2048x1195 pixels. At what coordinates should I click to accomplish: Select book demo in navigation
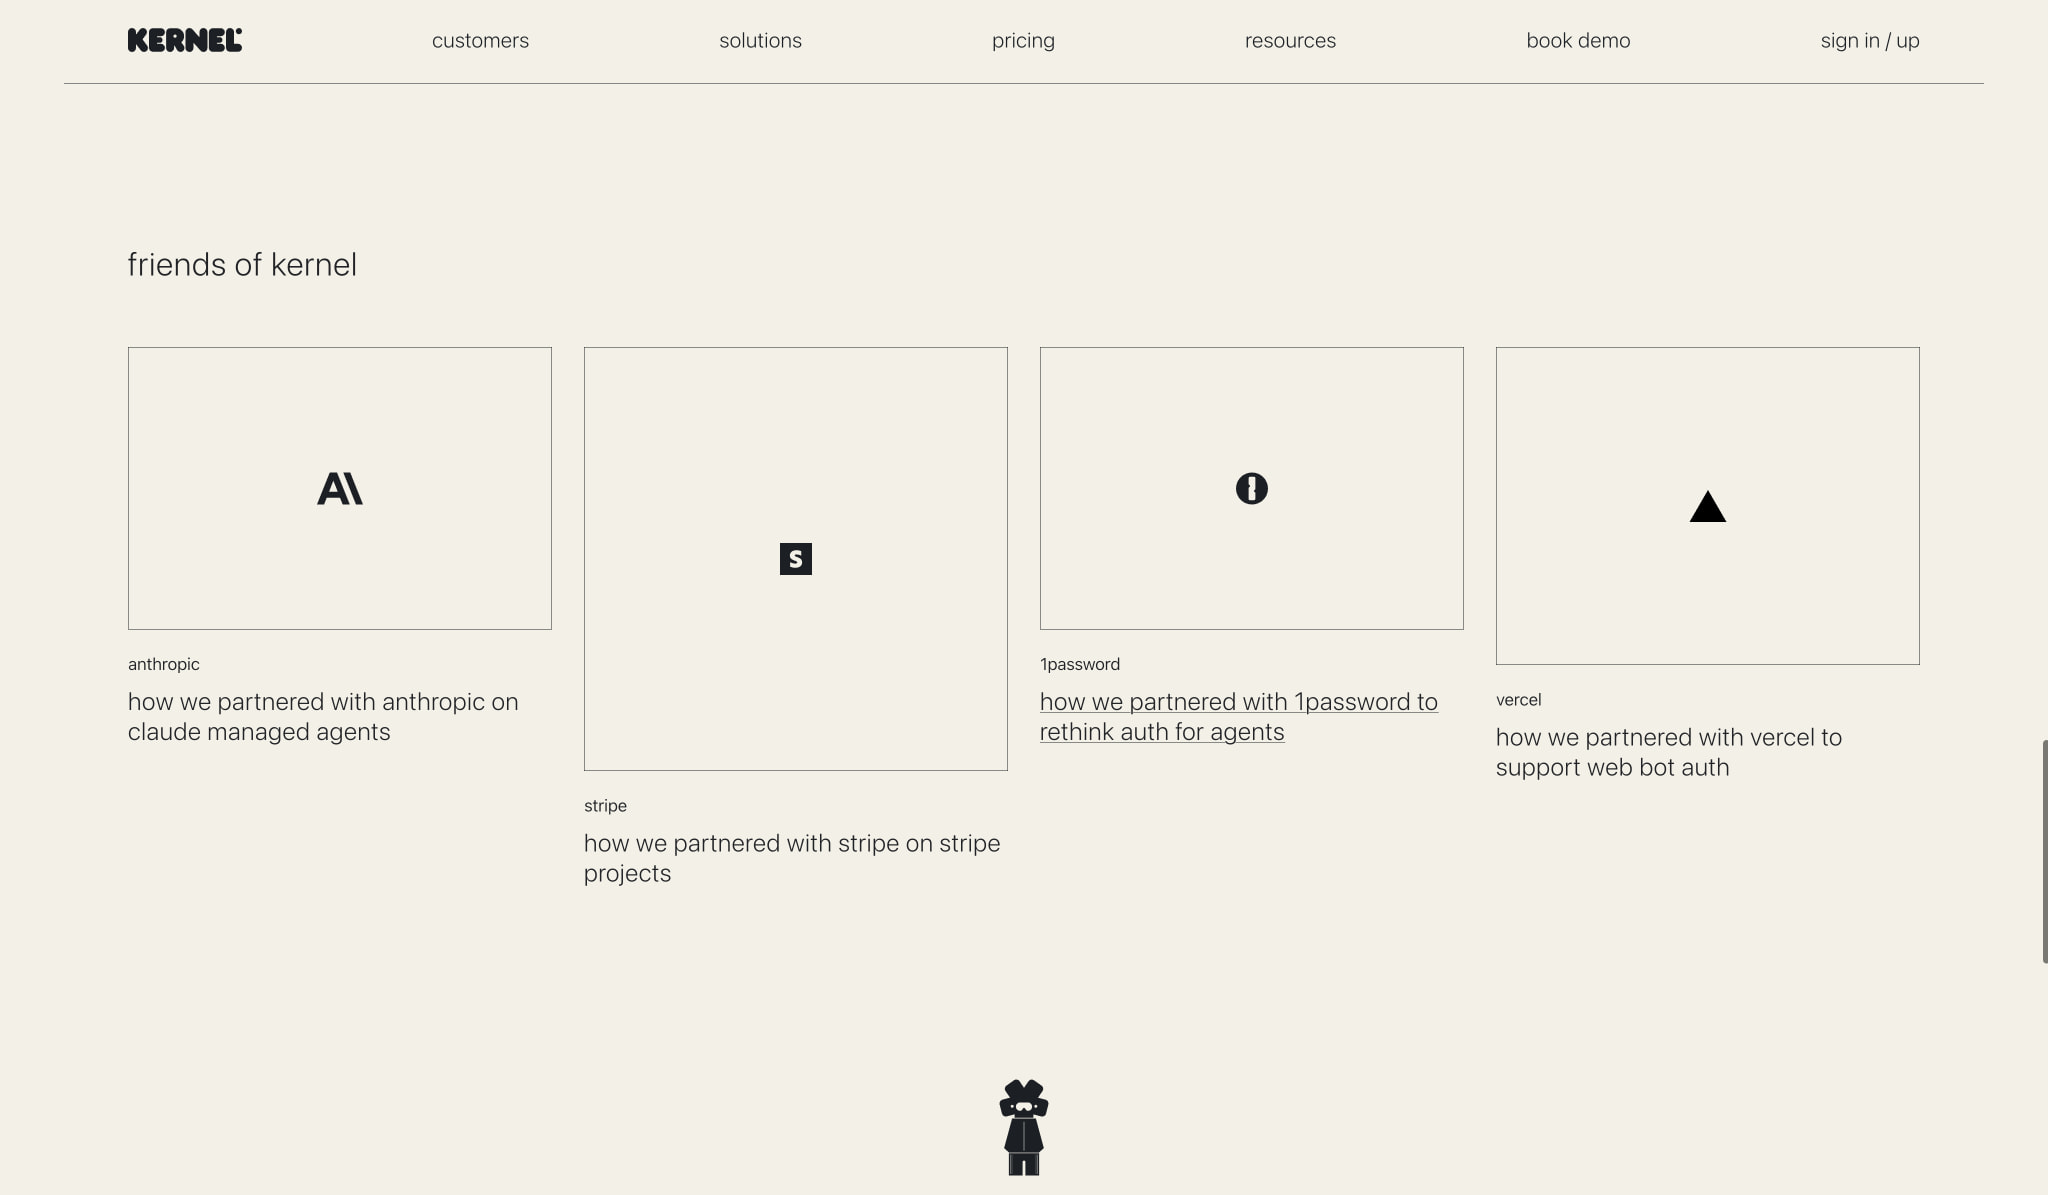click(x=1578, y=41)
